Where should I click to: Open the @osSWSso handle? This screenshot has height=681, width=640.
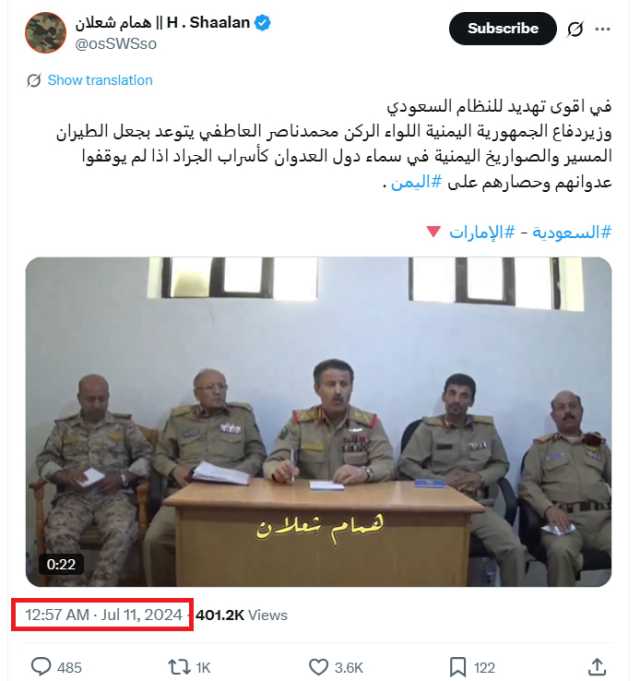point(115,44)
